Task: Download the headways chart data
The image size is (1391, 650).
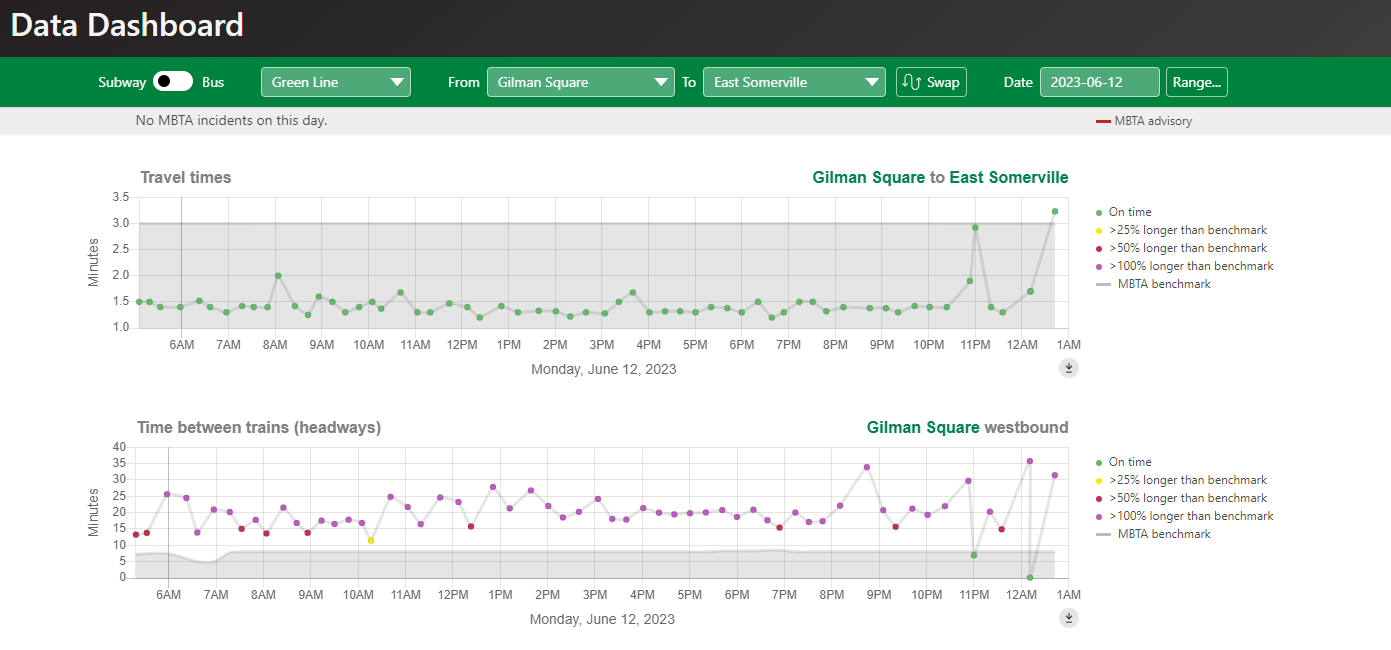Action: pos(1069,618)
